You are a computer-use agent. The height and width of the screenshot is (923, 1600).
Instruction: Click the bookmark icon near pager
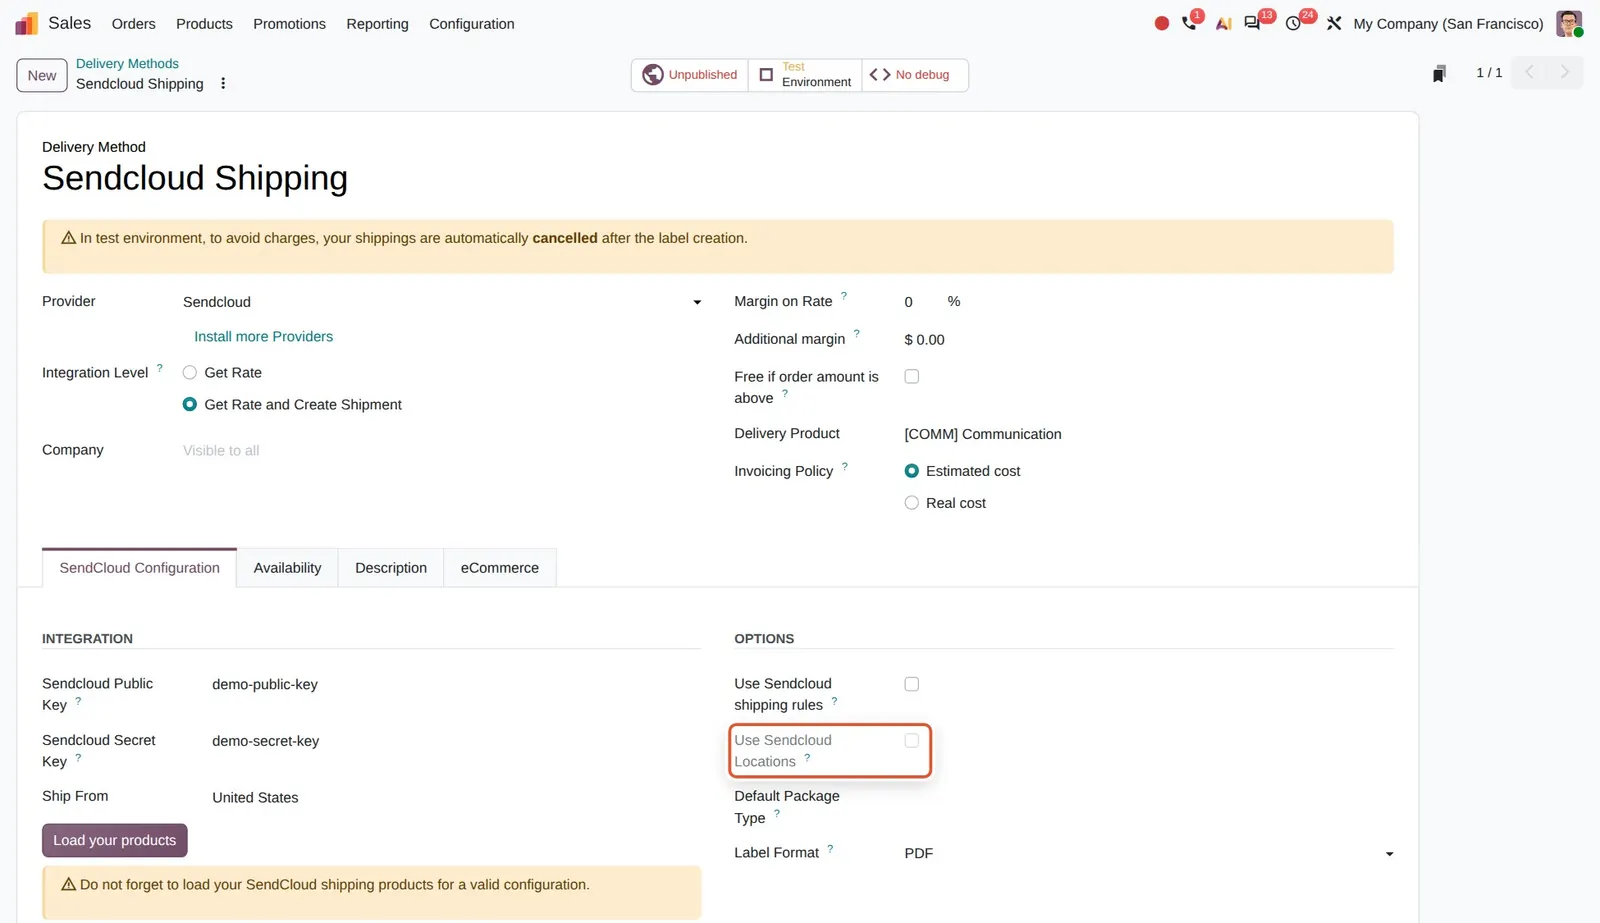pos(1439,74)
